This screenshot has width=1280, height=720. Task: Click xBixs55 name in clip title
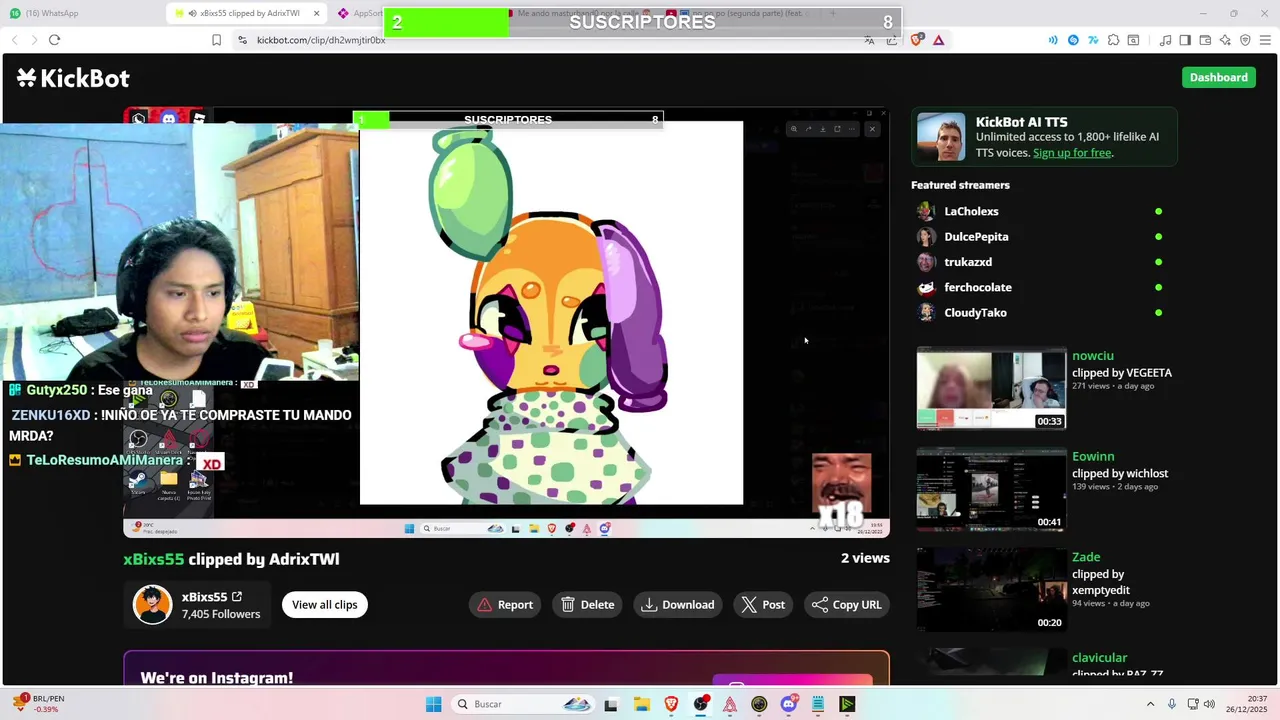pyautogui.click(x=154, y=559)
